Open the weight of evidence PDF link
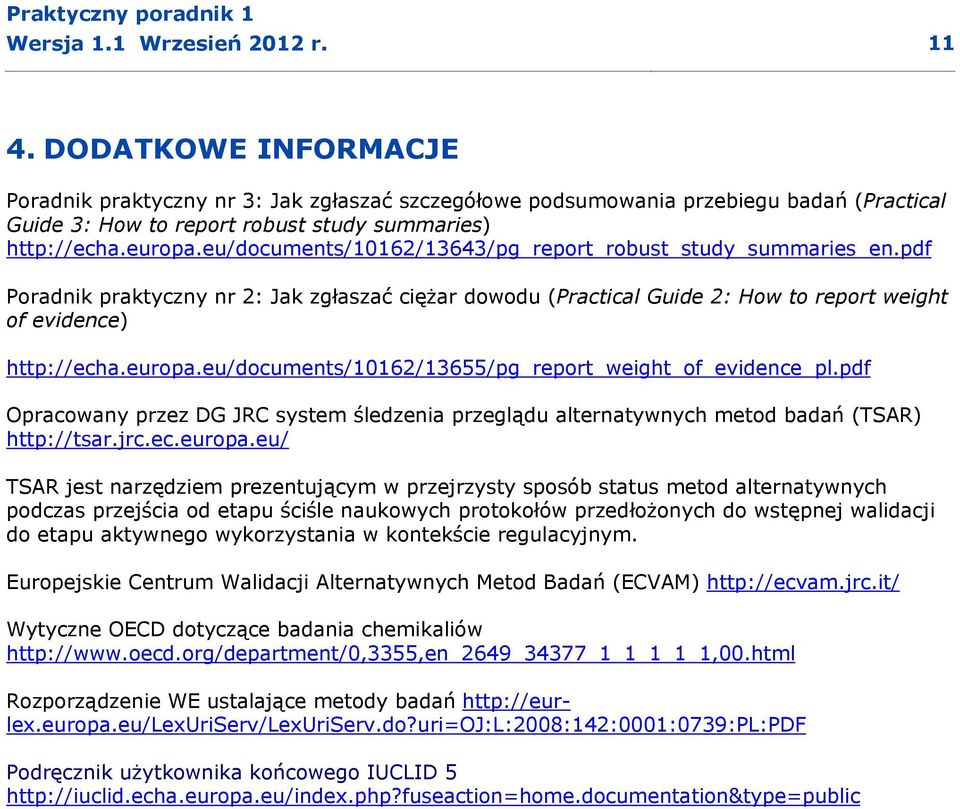This screenshot has height=809, width=960. [438, 368]
